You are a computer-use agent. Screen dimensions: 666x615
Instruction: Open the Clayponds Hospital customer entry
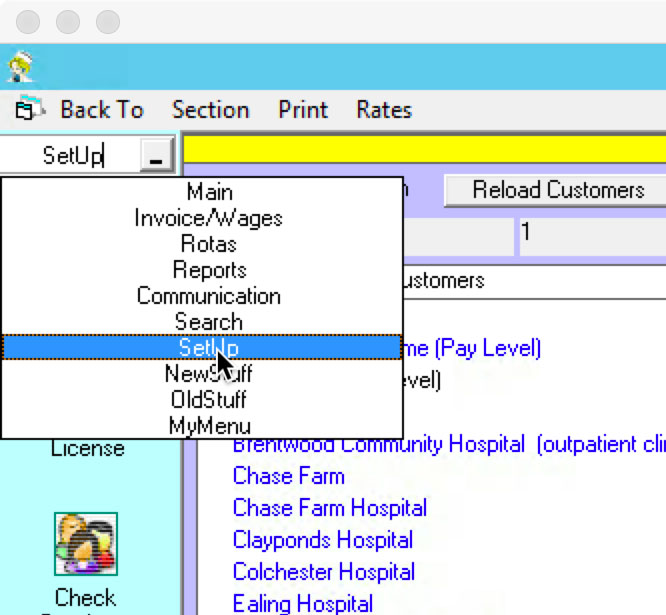point(322,540)
